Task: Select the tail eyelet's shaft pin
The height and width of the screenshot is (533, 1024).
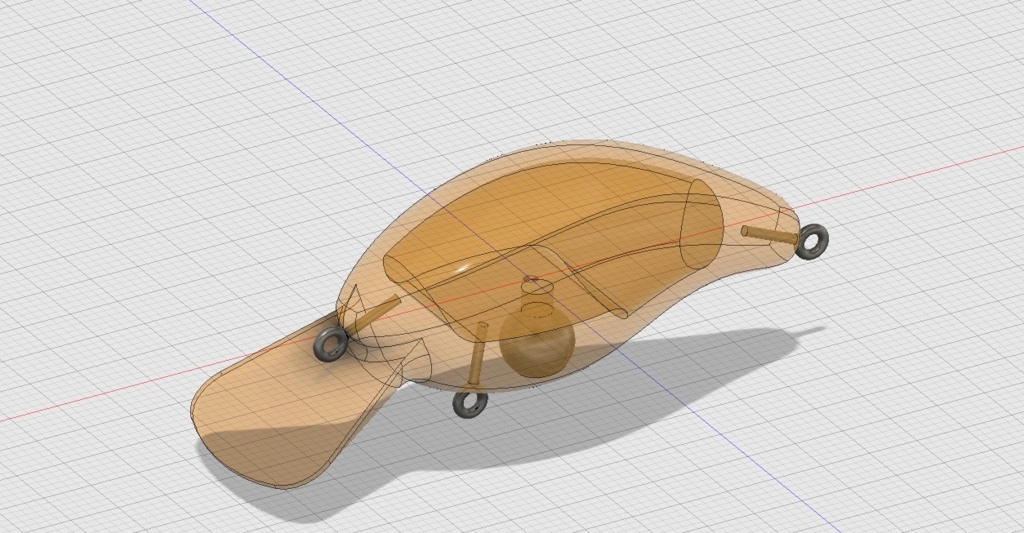Action: (769, 234)
